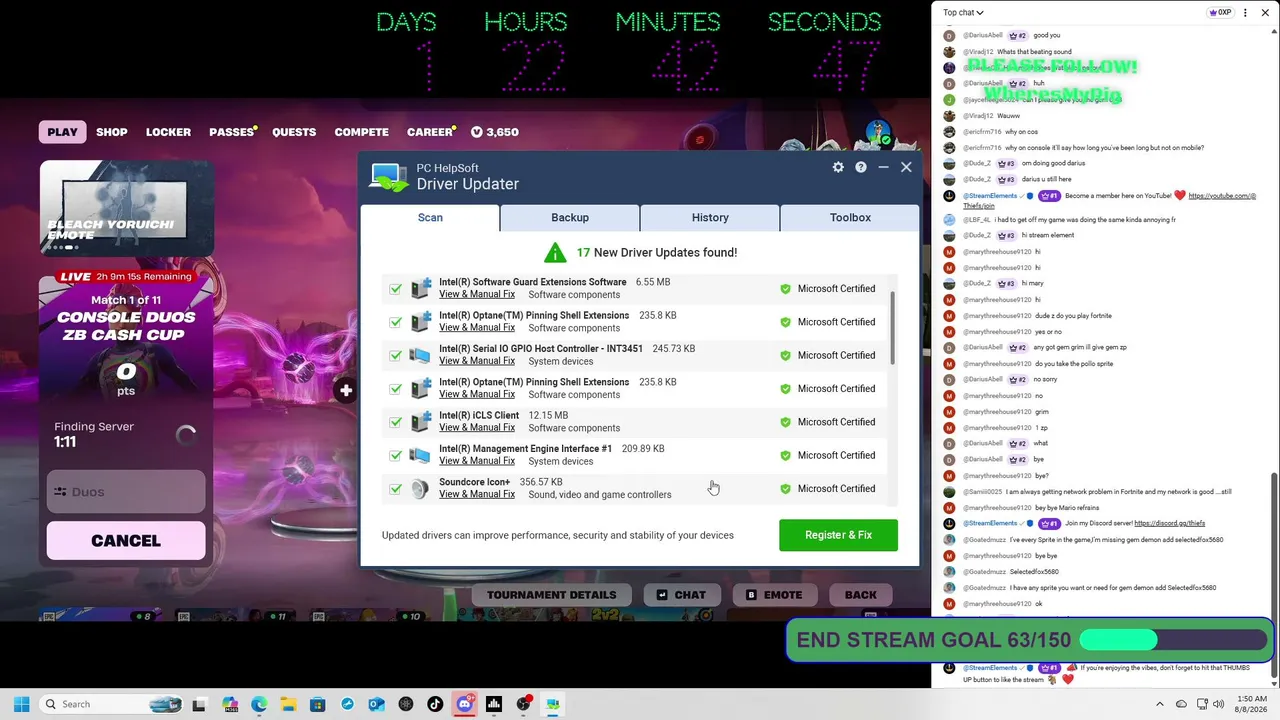The image size is (1280, 720).
Task: Cancel Fortnite matchmaking
Action: coord(126,541)
